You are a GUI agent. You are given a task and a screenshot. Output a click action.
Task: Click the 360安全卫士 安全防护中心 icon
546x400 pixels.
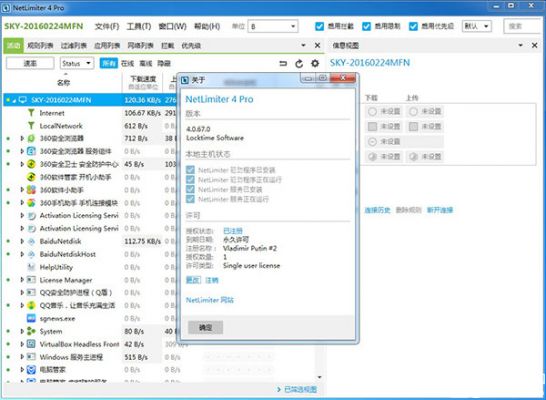[31, 164]
